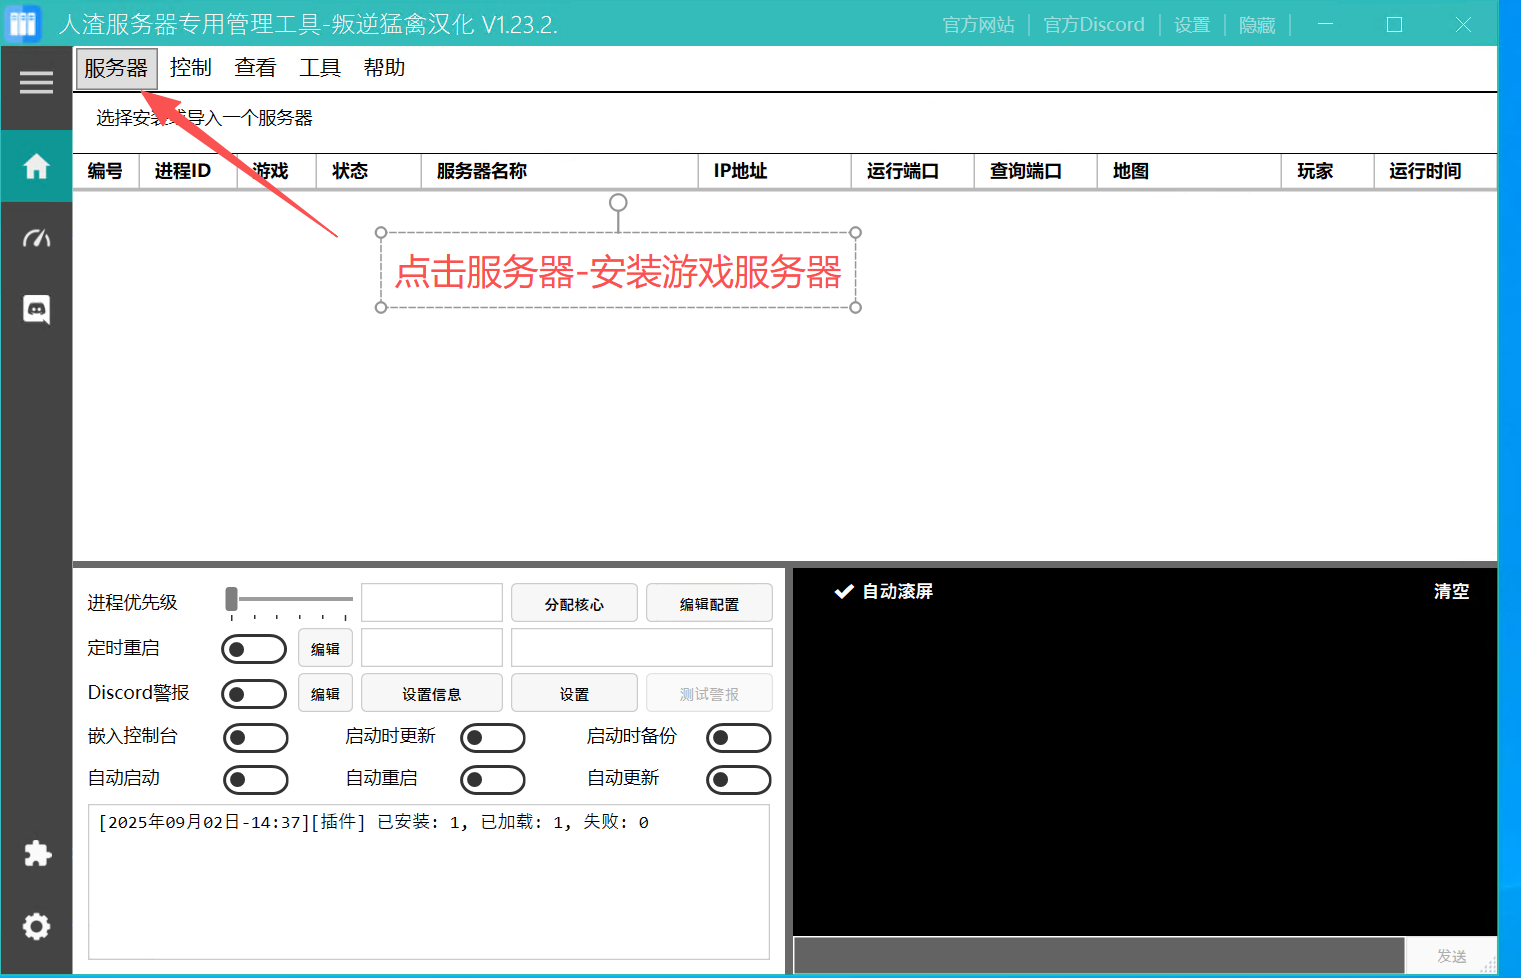Select the Home icon in left sidebar
The width and height of the screenshot is (1521, 978).
click(36, 166)
